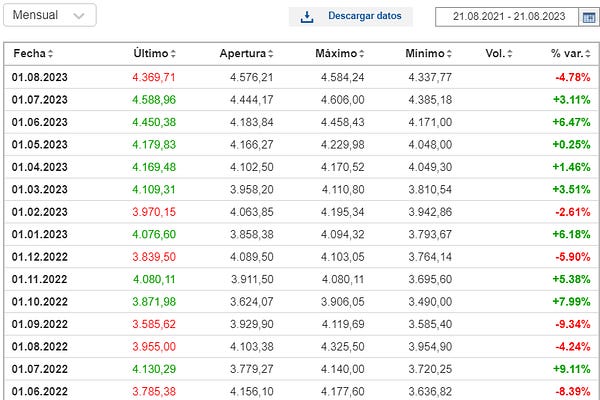
Task: Click the closing value 4.130,29
Action: click(154, 369)
